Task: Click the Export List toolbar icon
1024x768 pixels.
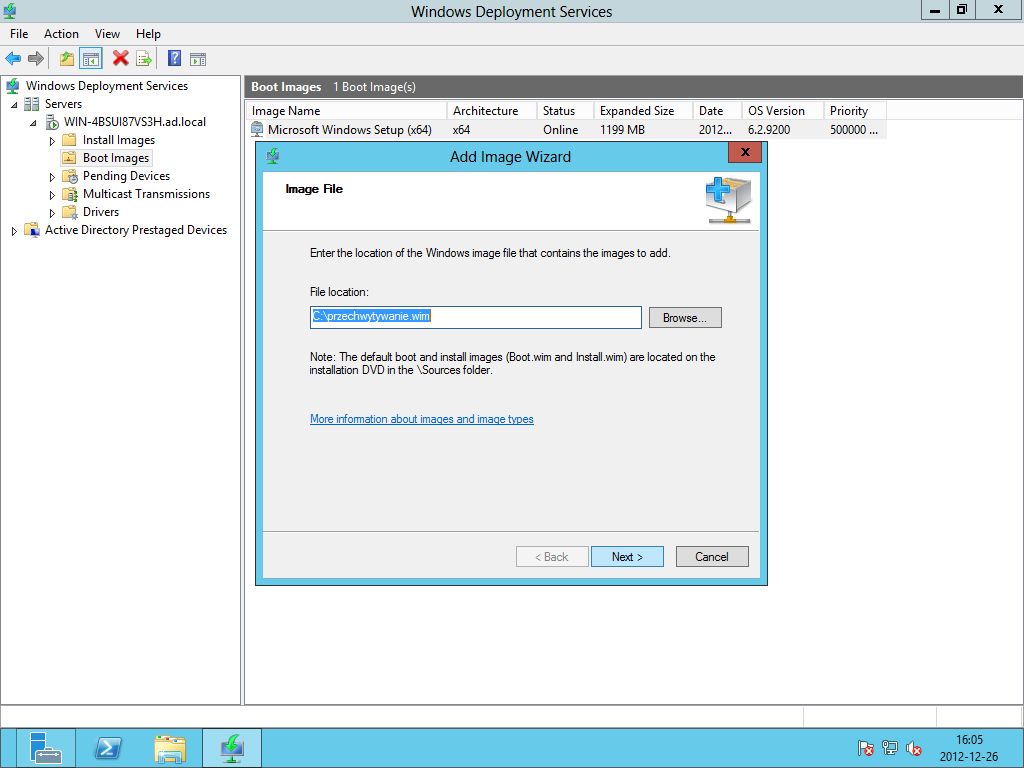Action: point(144,59)
